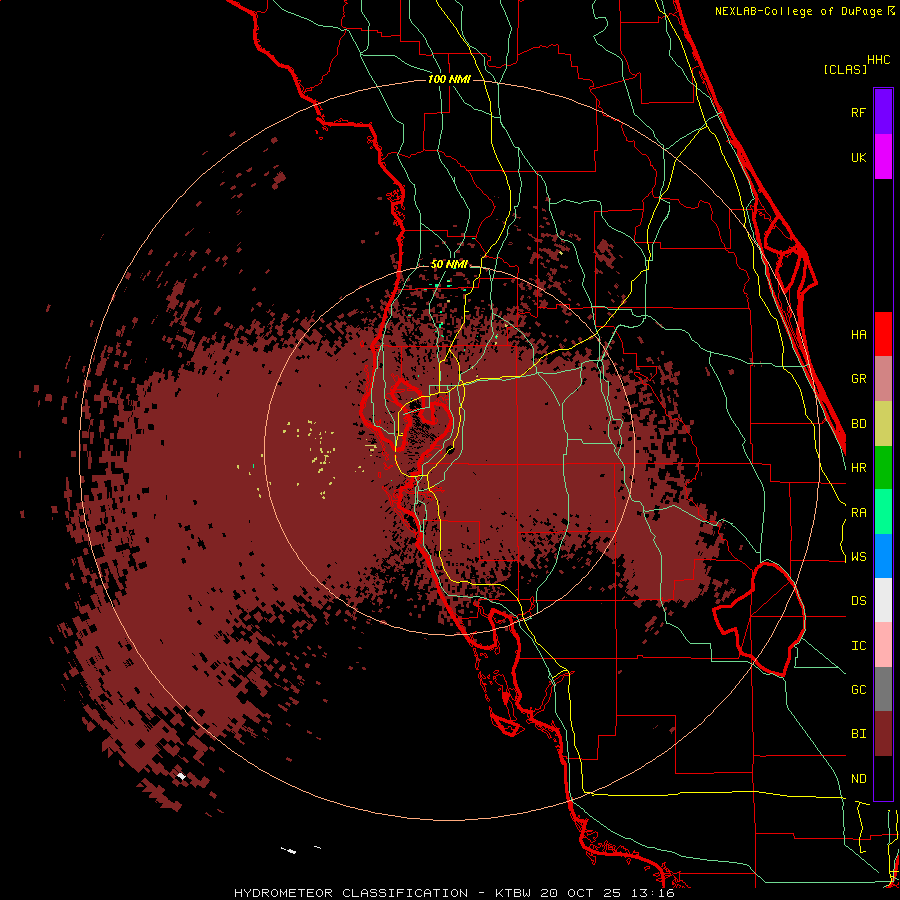Click the ND black legend swatch
900x900 pixels.
(883, 778)
